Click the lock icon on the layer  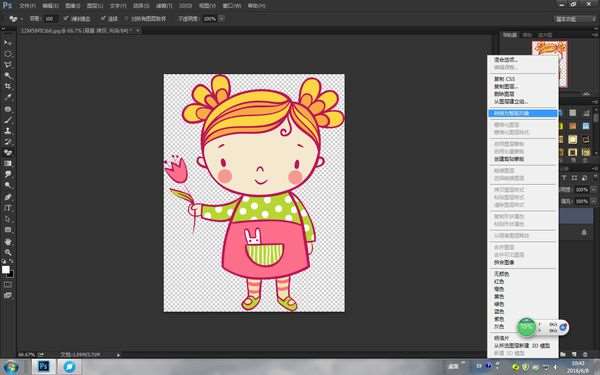(584, 232)
